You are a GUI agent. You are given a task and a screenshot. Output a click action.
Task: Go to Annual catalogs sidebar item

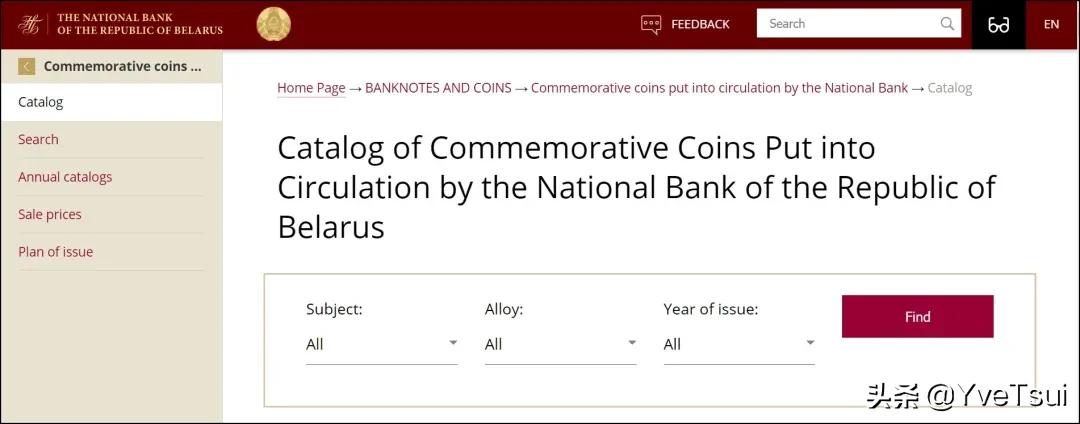pos(65,177)
